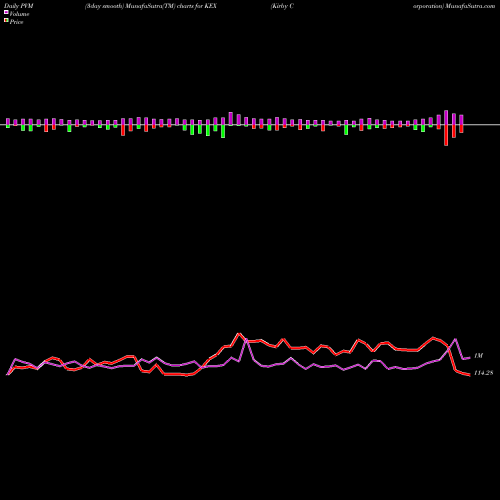Click the 'Volume' legend label

pyautogui.click(x=19, y=14)
